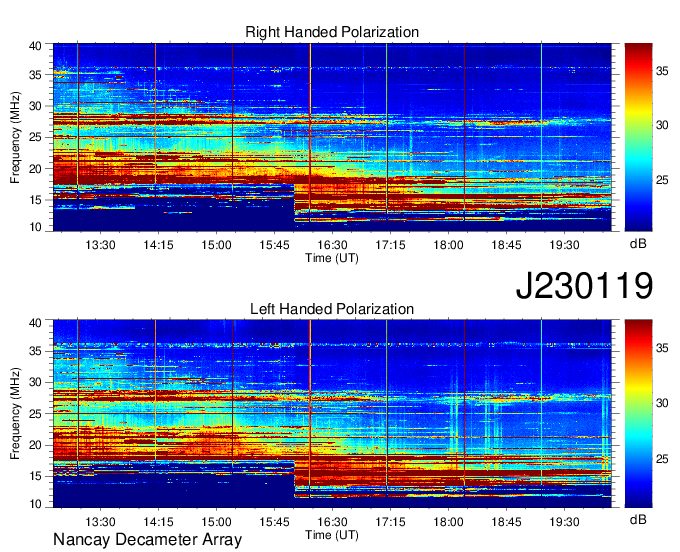Image resolution: width=680 pixels, height=552 pixels.
Task: Click the 15 MHz tick on Right Handed plot
Action: tap(35, 200)
